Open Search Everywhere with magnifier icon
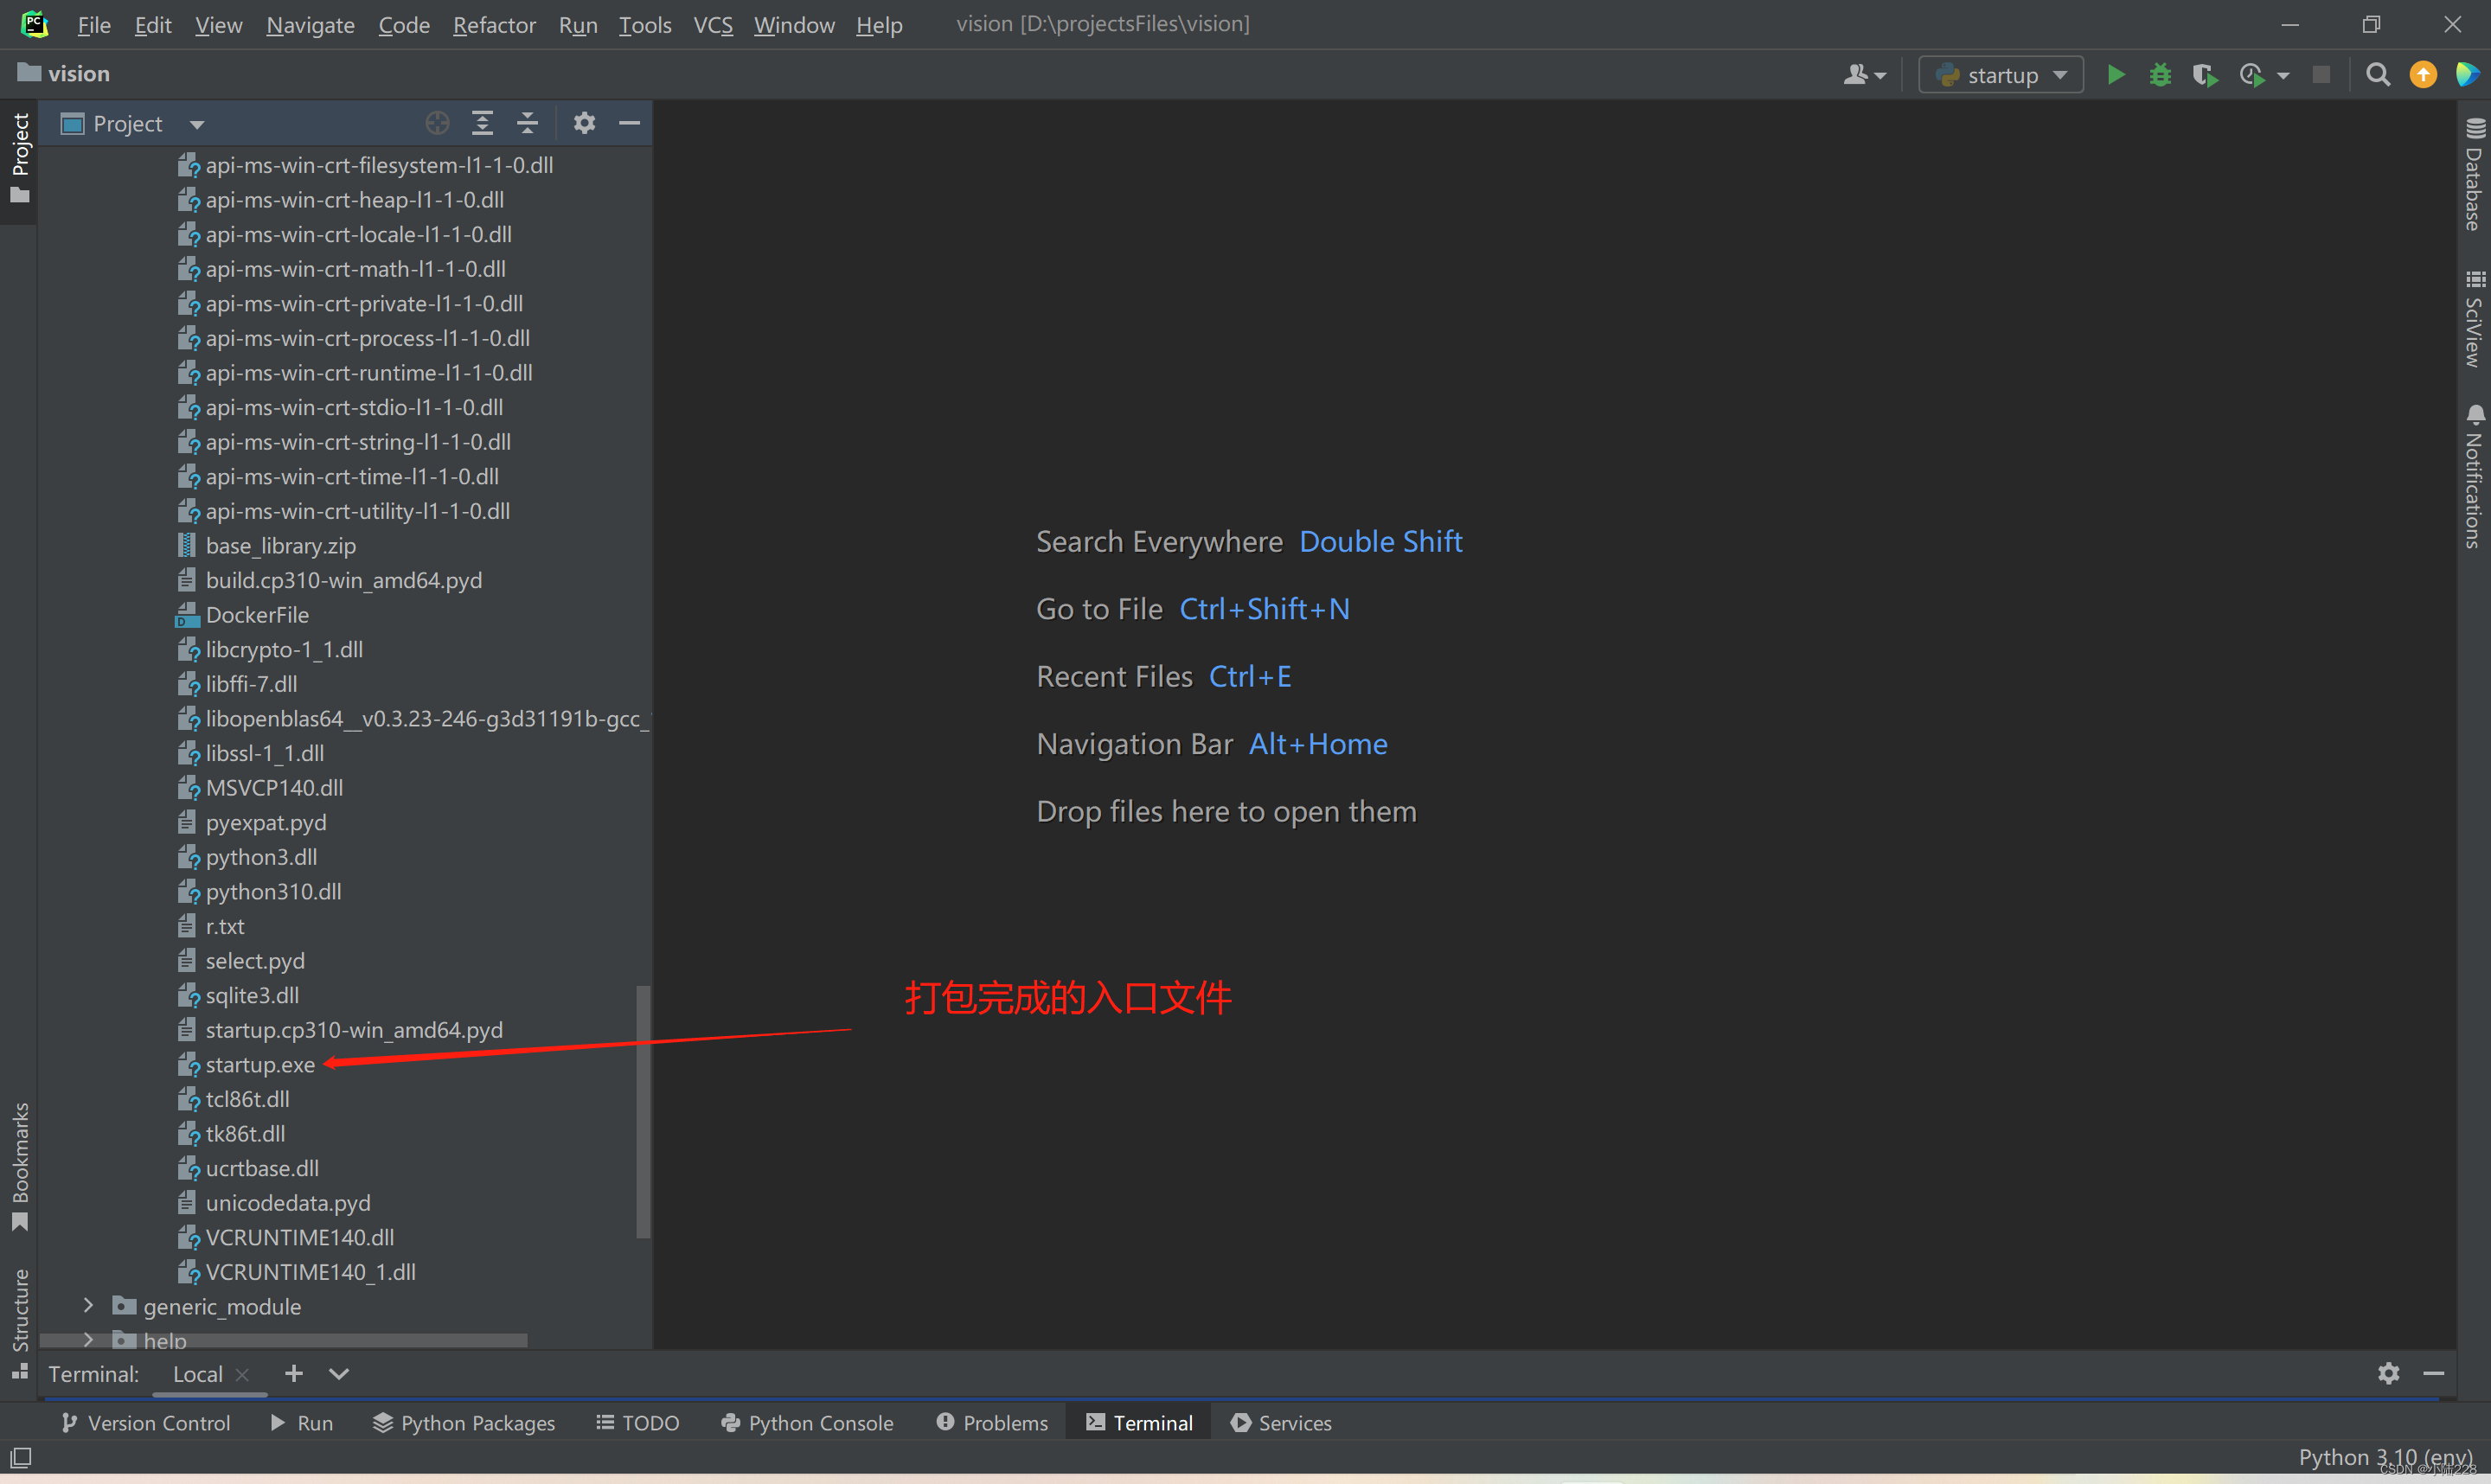Image resolution: width=2491 pixels, height=1484 pixels. (2378, 74)
